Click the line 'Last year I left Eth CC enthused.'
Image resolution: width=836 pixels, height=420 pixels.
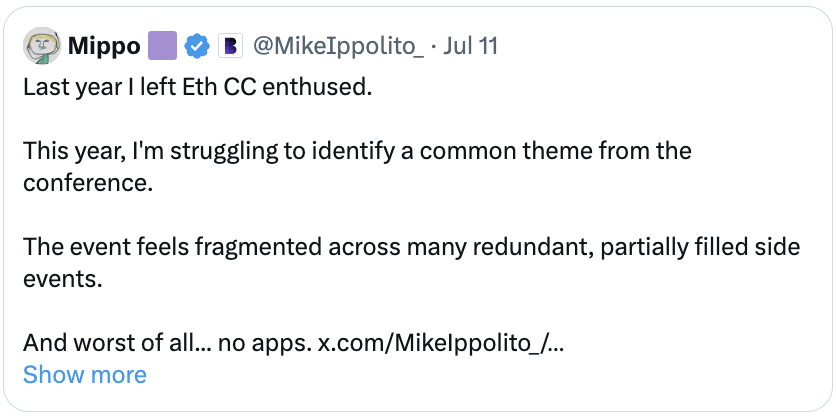pyautogui.click(x=197, y=87)
